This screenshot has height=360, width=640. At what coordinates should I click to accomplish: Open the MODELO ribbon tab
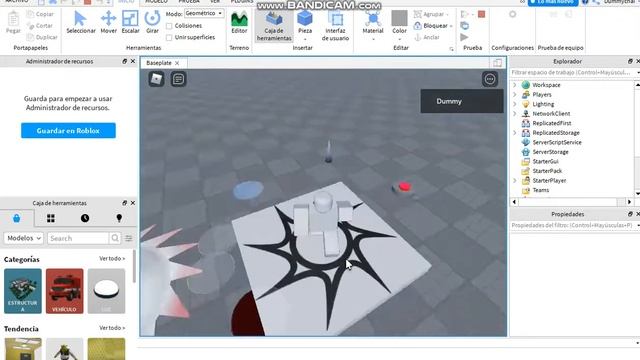(x=156, y=2)
